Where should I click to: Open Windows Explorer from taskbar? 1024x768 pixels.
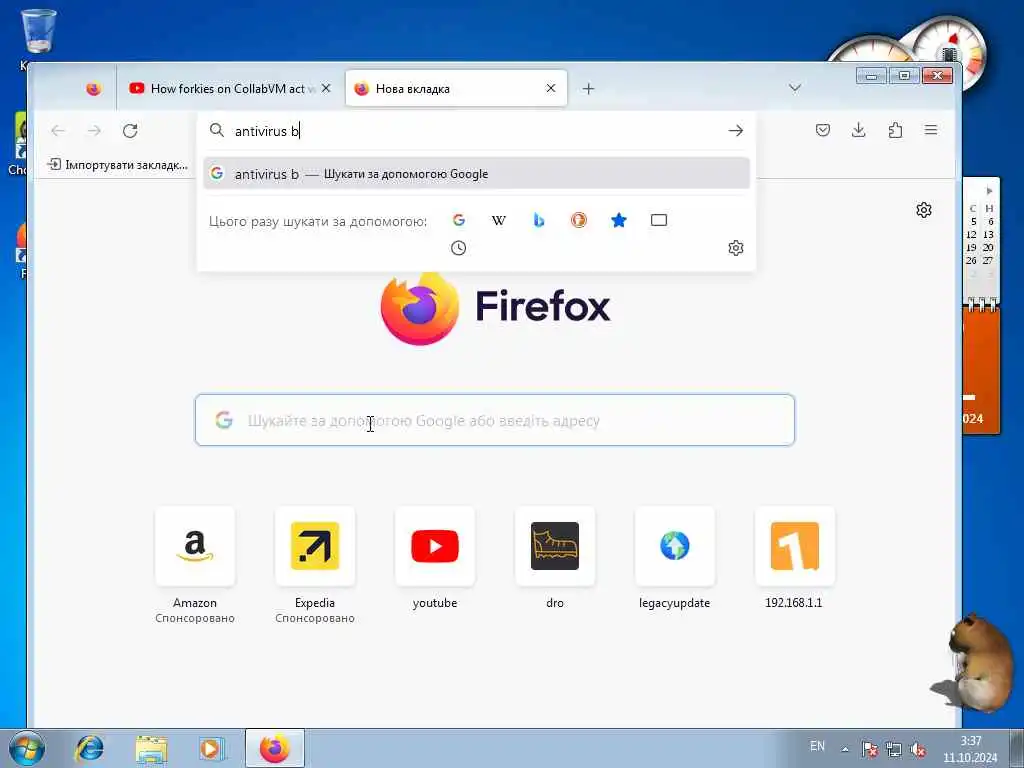pyautogui.click(x=152, y=748)
